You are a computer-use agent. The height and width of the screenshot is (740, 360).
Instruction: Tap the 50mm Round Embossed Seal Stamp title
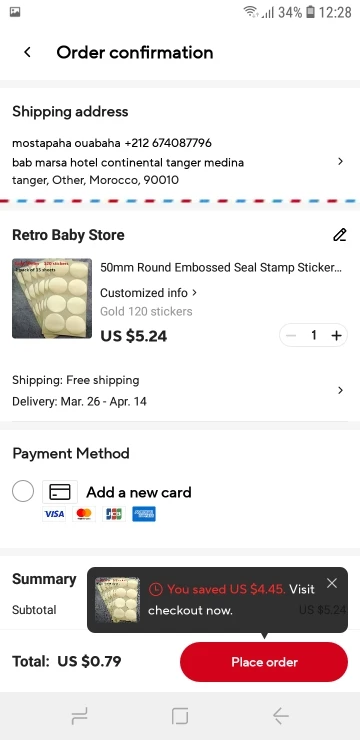221,268
